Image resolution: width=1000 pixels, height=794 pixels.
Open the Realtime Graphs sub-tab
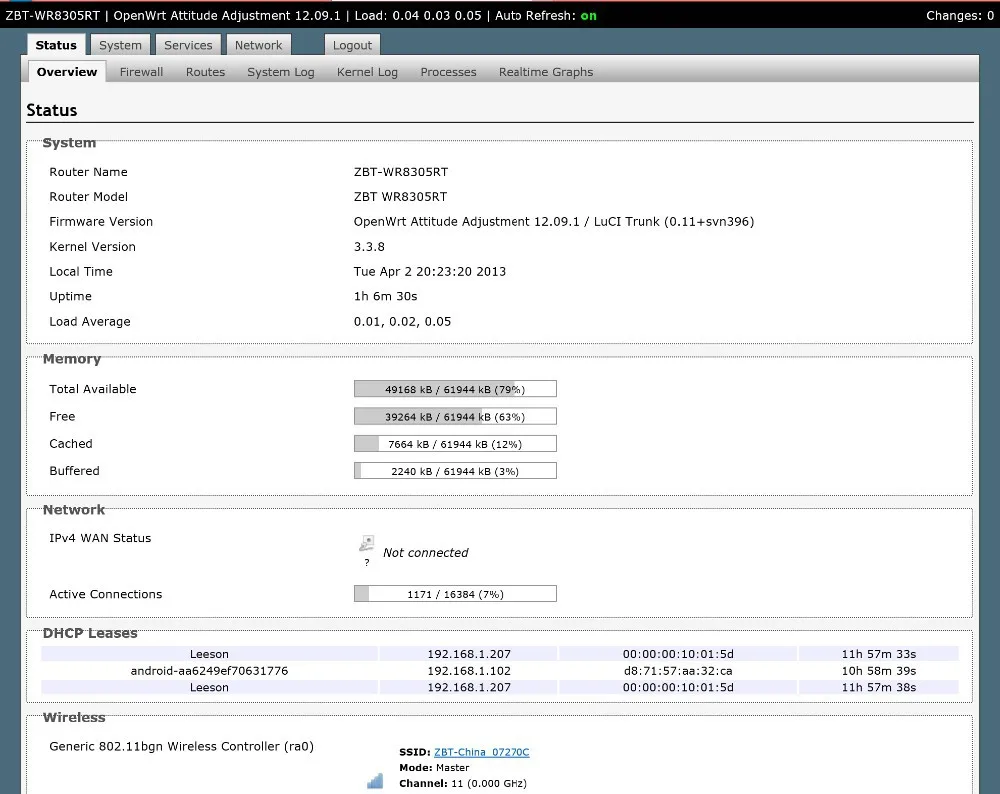546,72
